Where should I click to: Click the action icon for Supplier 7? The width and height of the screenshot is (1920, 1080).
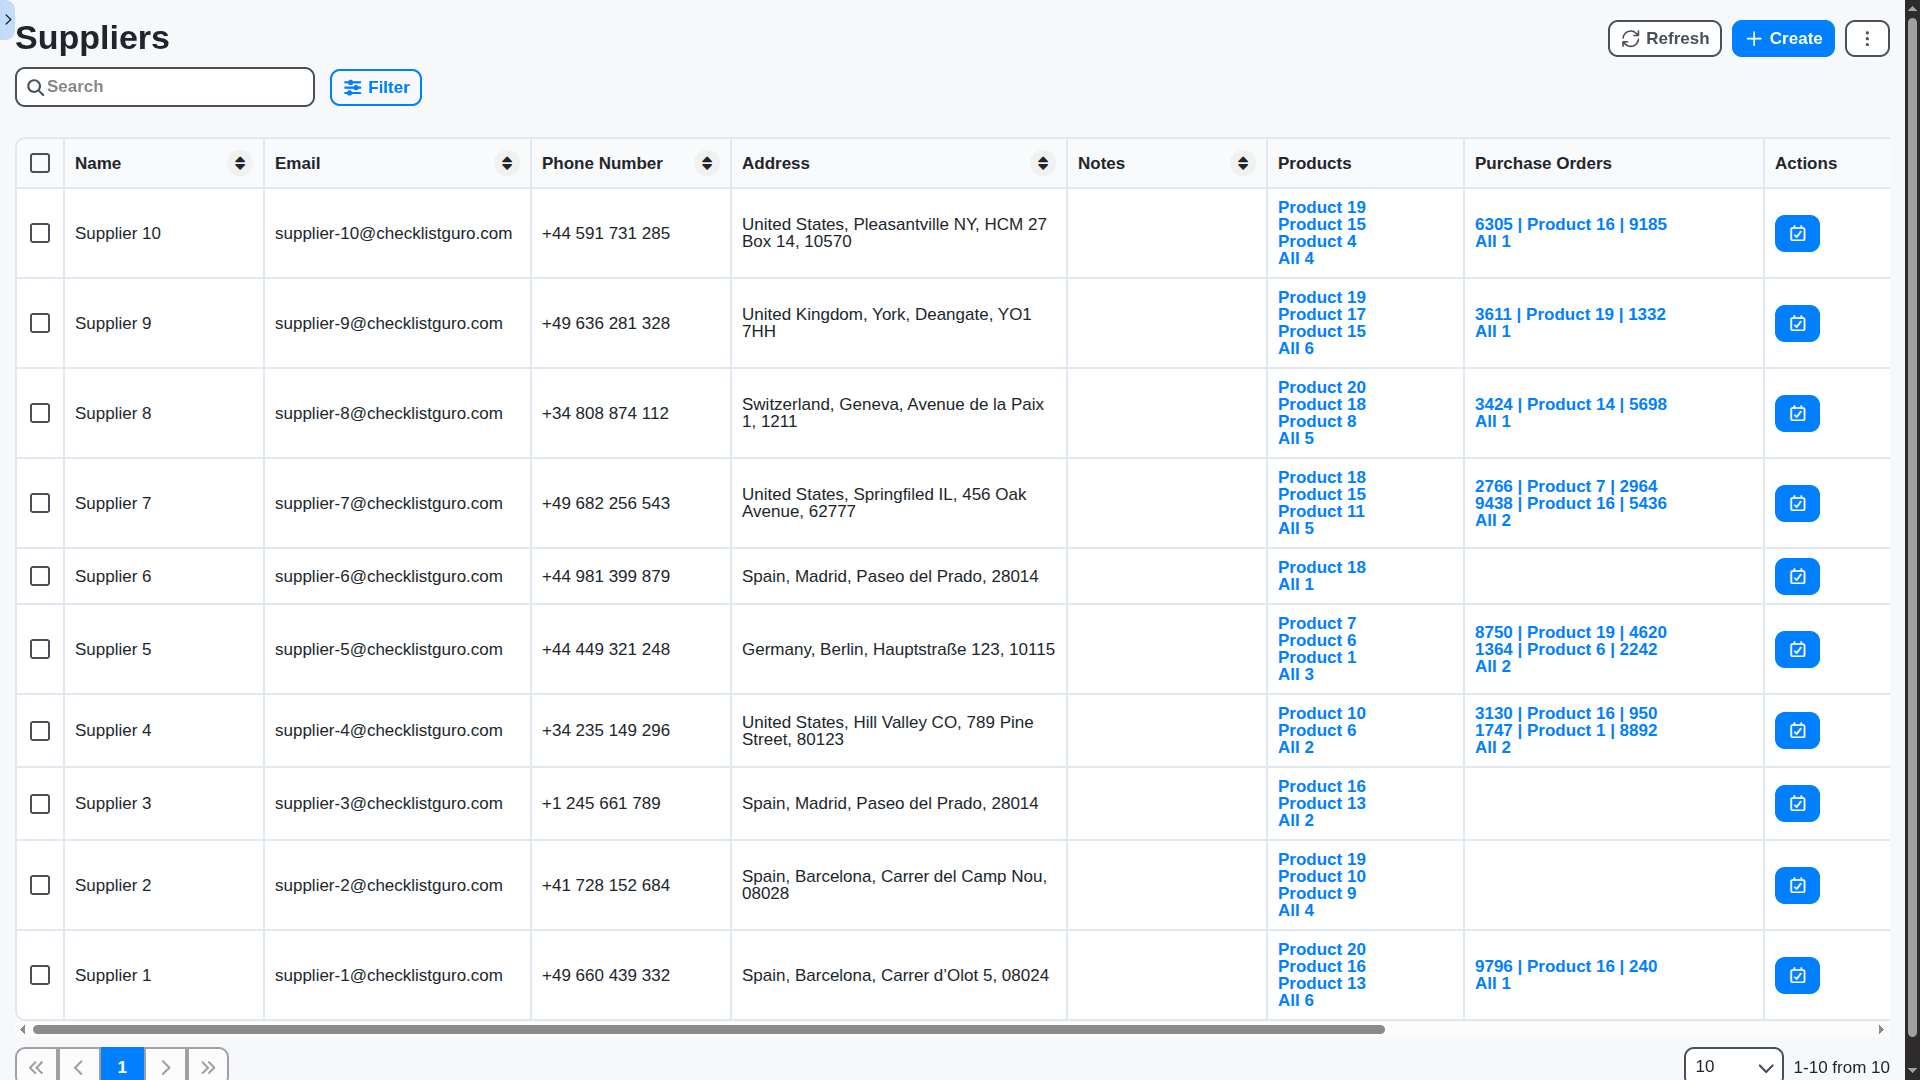pyautogui.click(x=1796, y=504)
